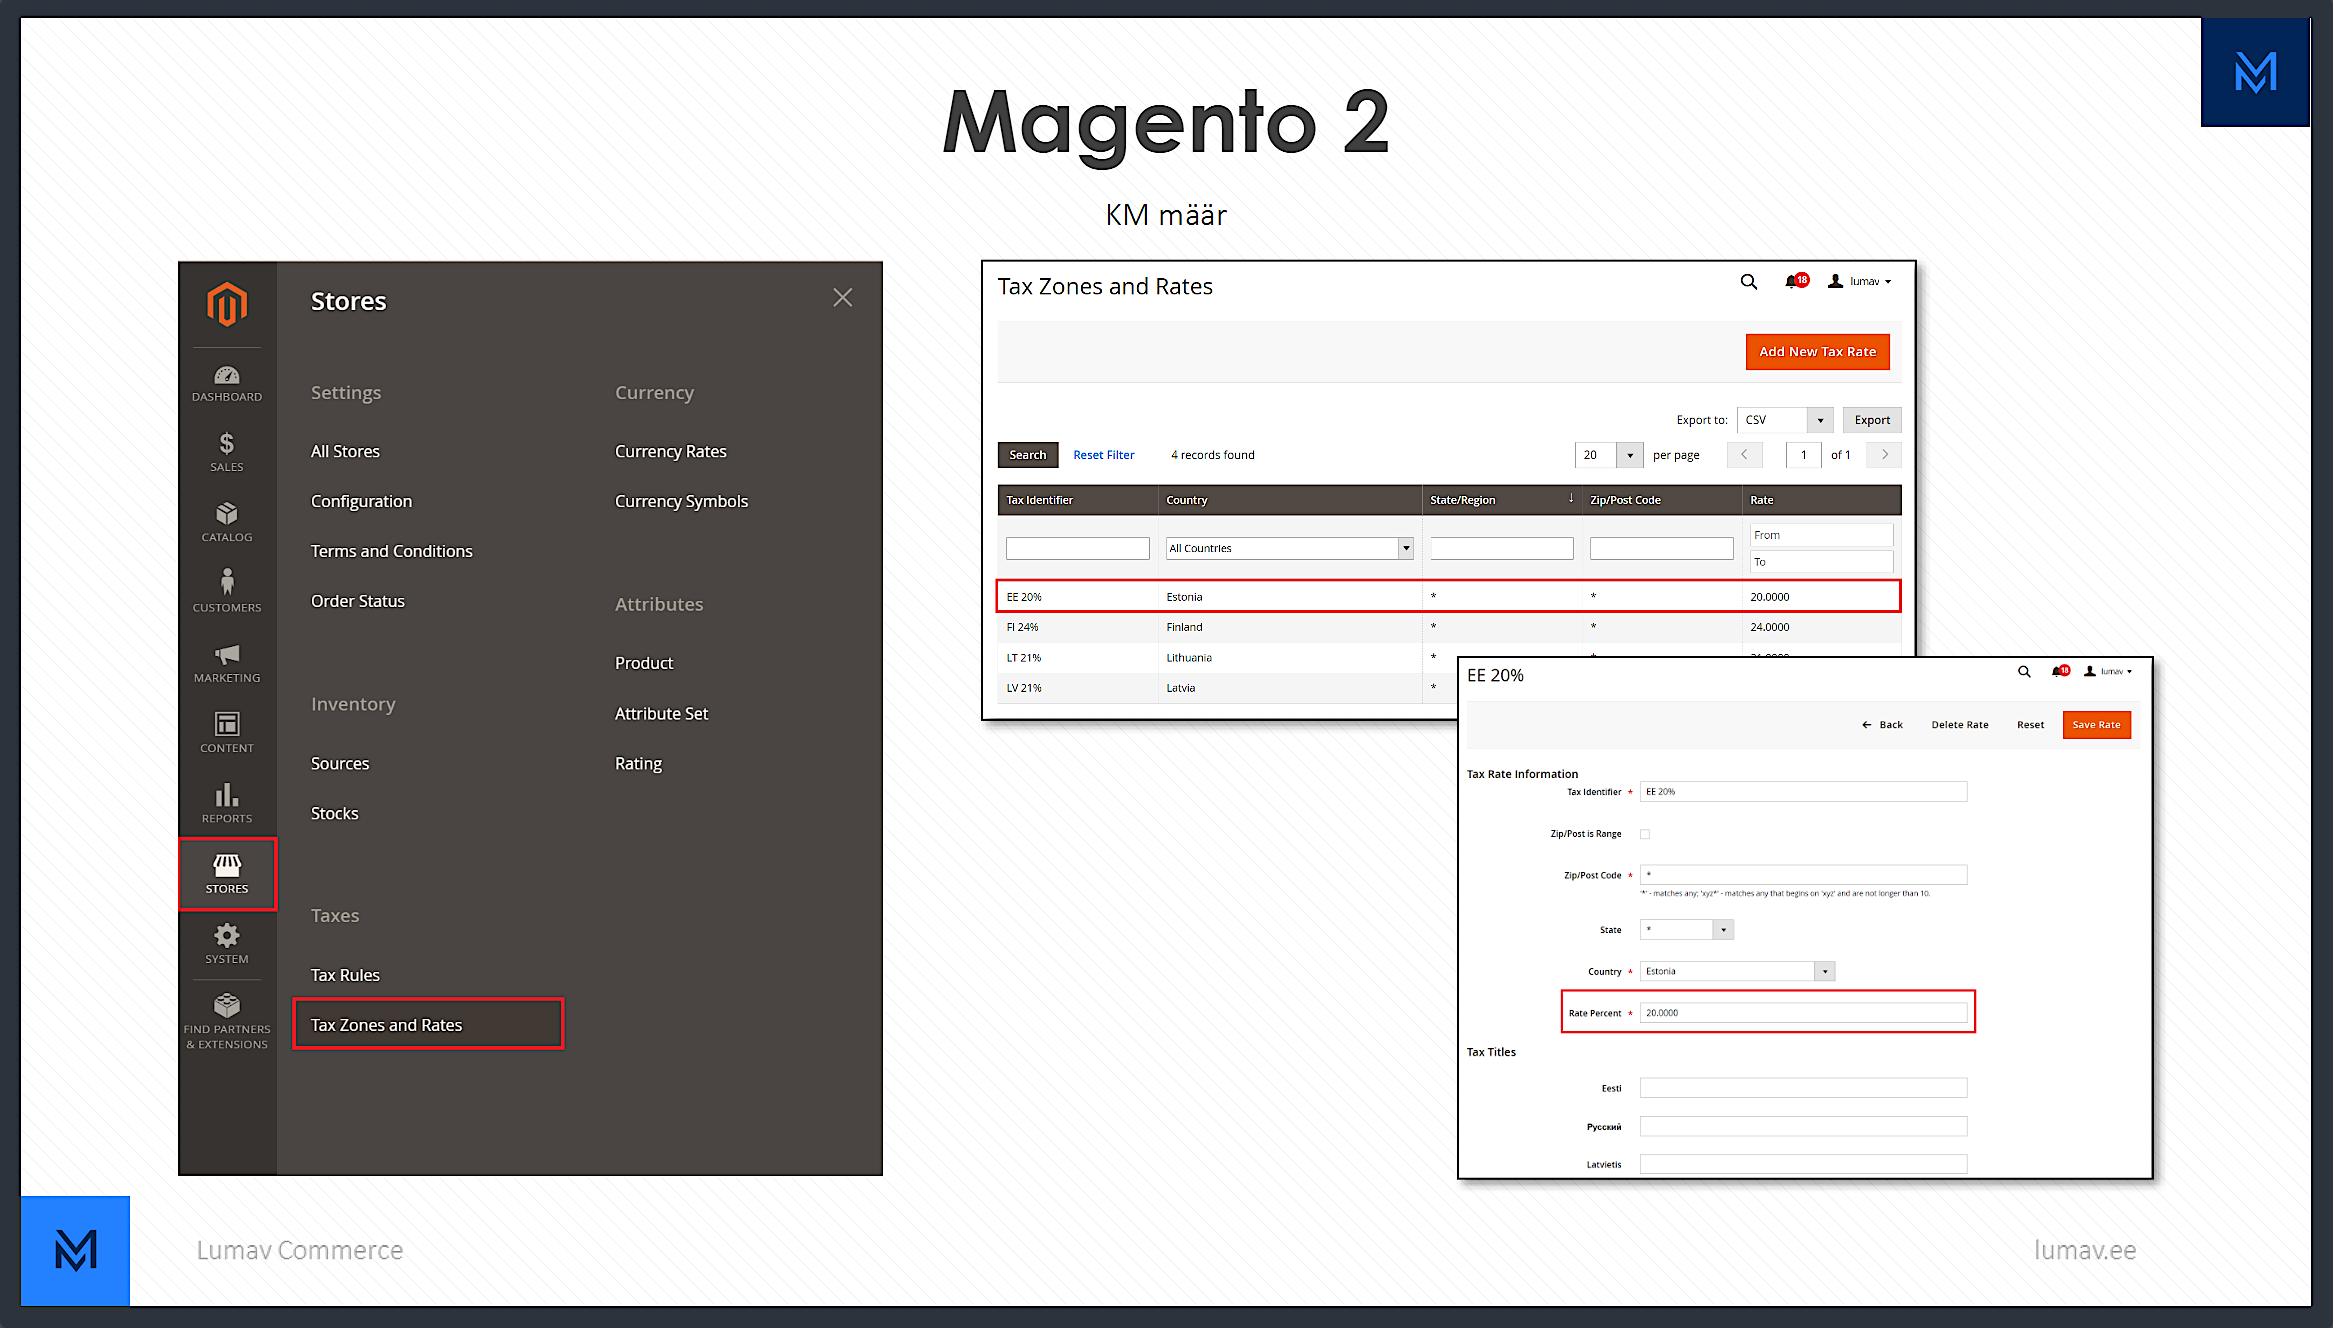Open Tax Rules menu item
Viewport: 2333px width, 1328px height.
tap(345, 975)
